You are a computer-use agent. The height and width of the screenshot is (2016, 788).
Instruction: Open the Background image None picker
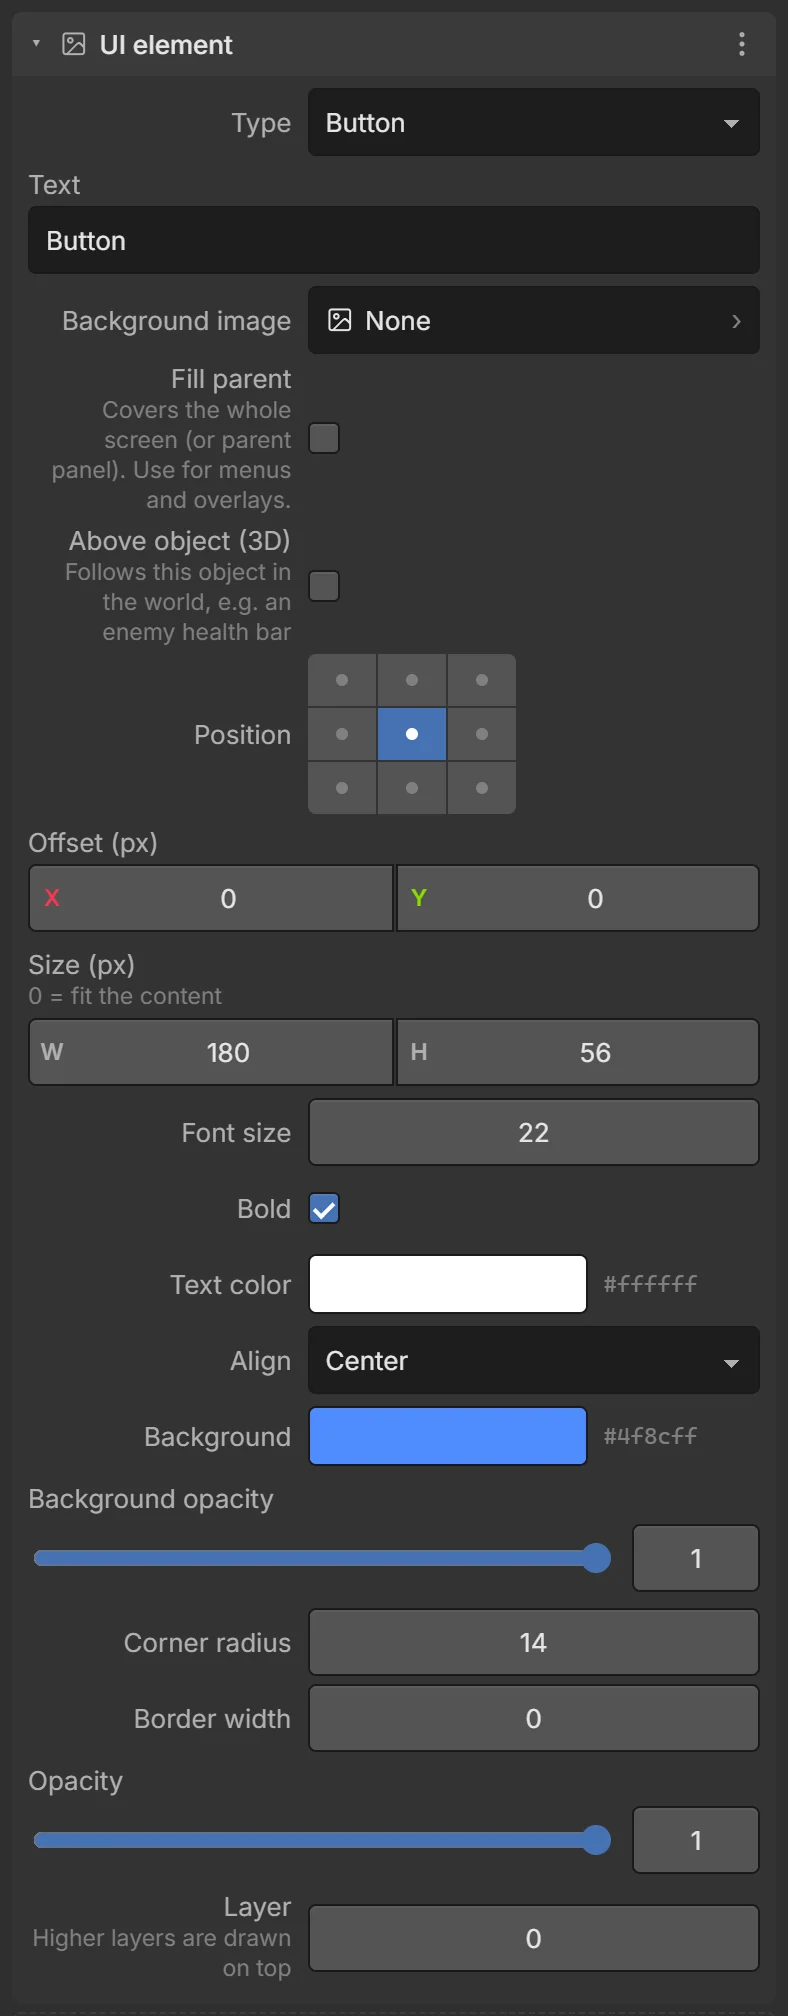click(x=534, y=320)
